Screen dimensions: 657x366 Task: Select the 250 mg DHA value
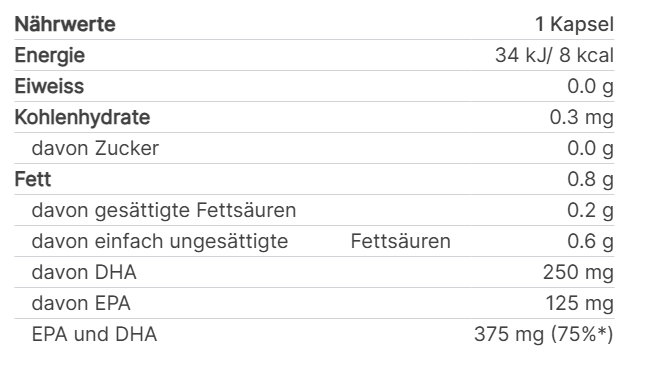[578, 273]
